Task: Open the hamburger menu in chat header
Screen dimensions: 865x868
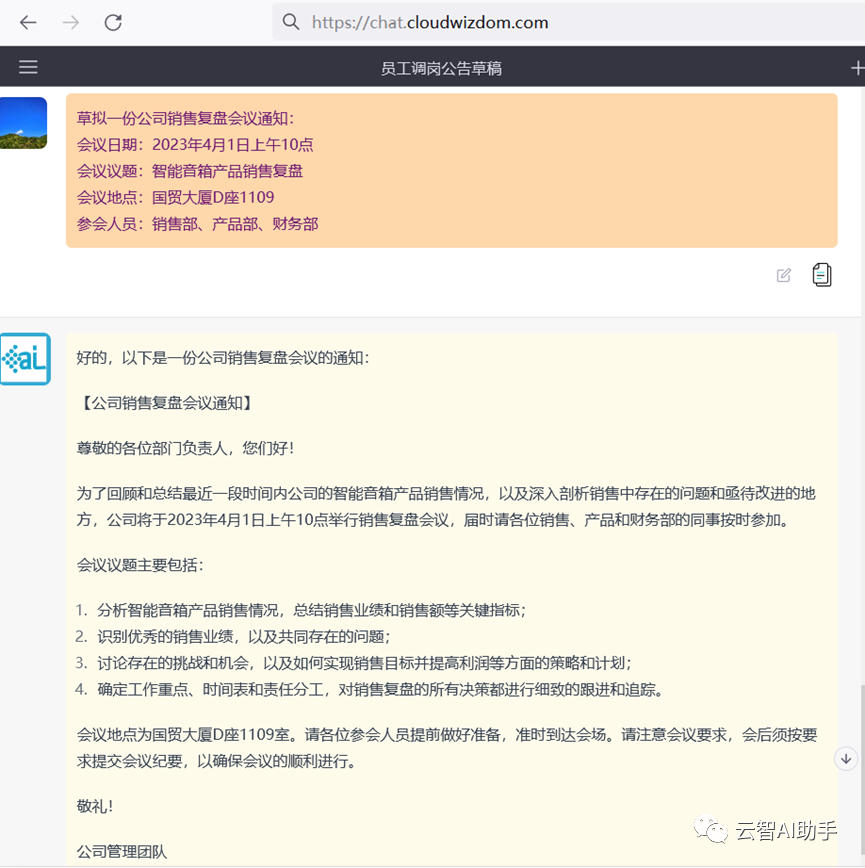Action: 28,67
